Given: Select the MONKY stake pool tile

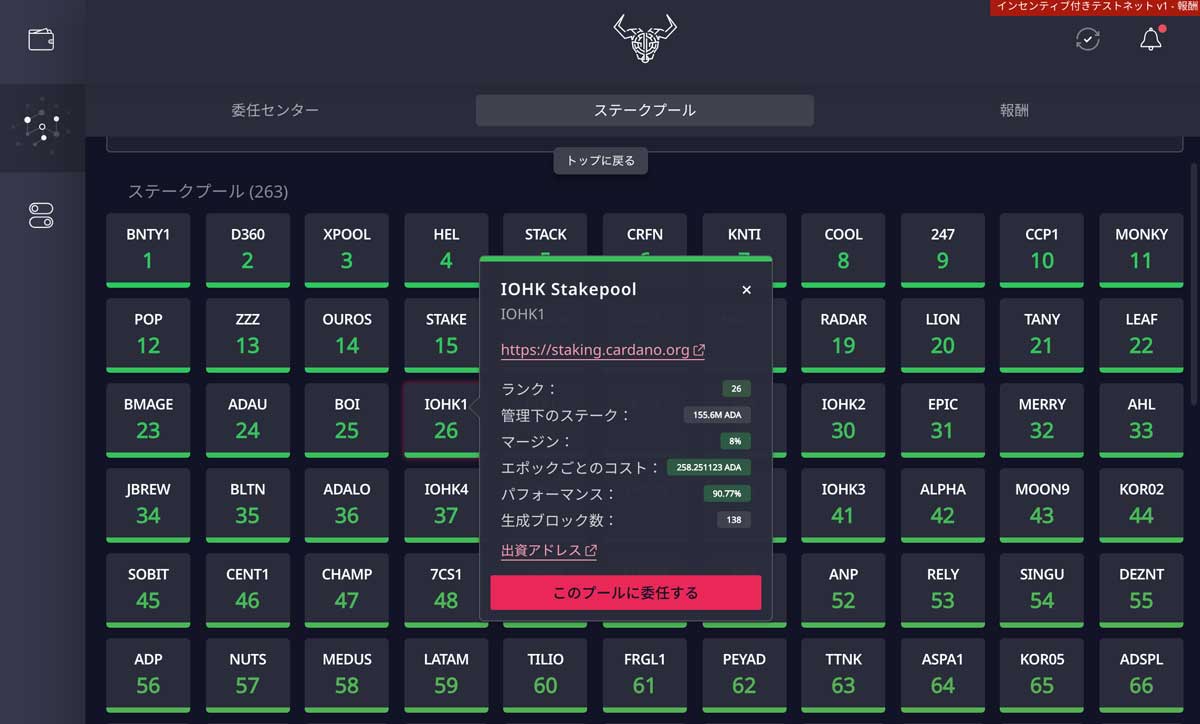Looking at the screenshot, I should [x=1141, y=250].
